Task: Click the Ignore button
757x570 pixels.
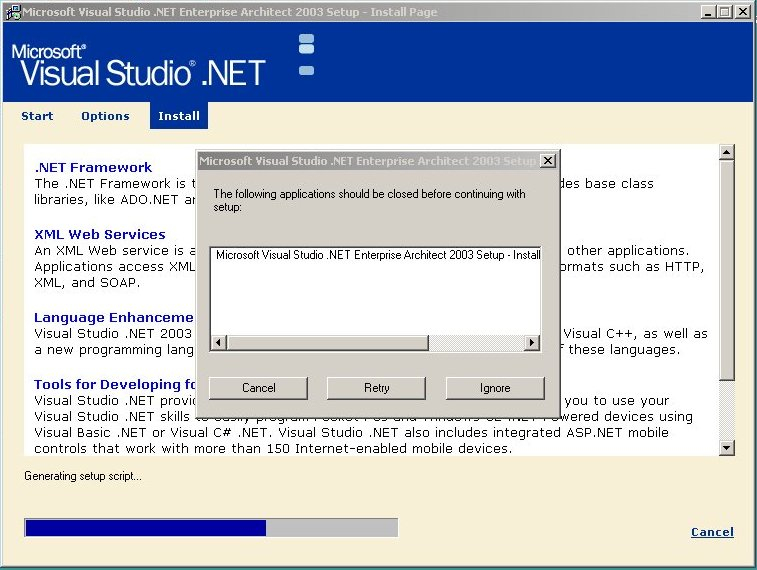Action: 495,388
